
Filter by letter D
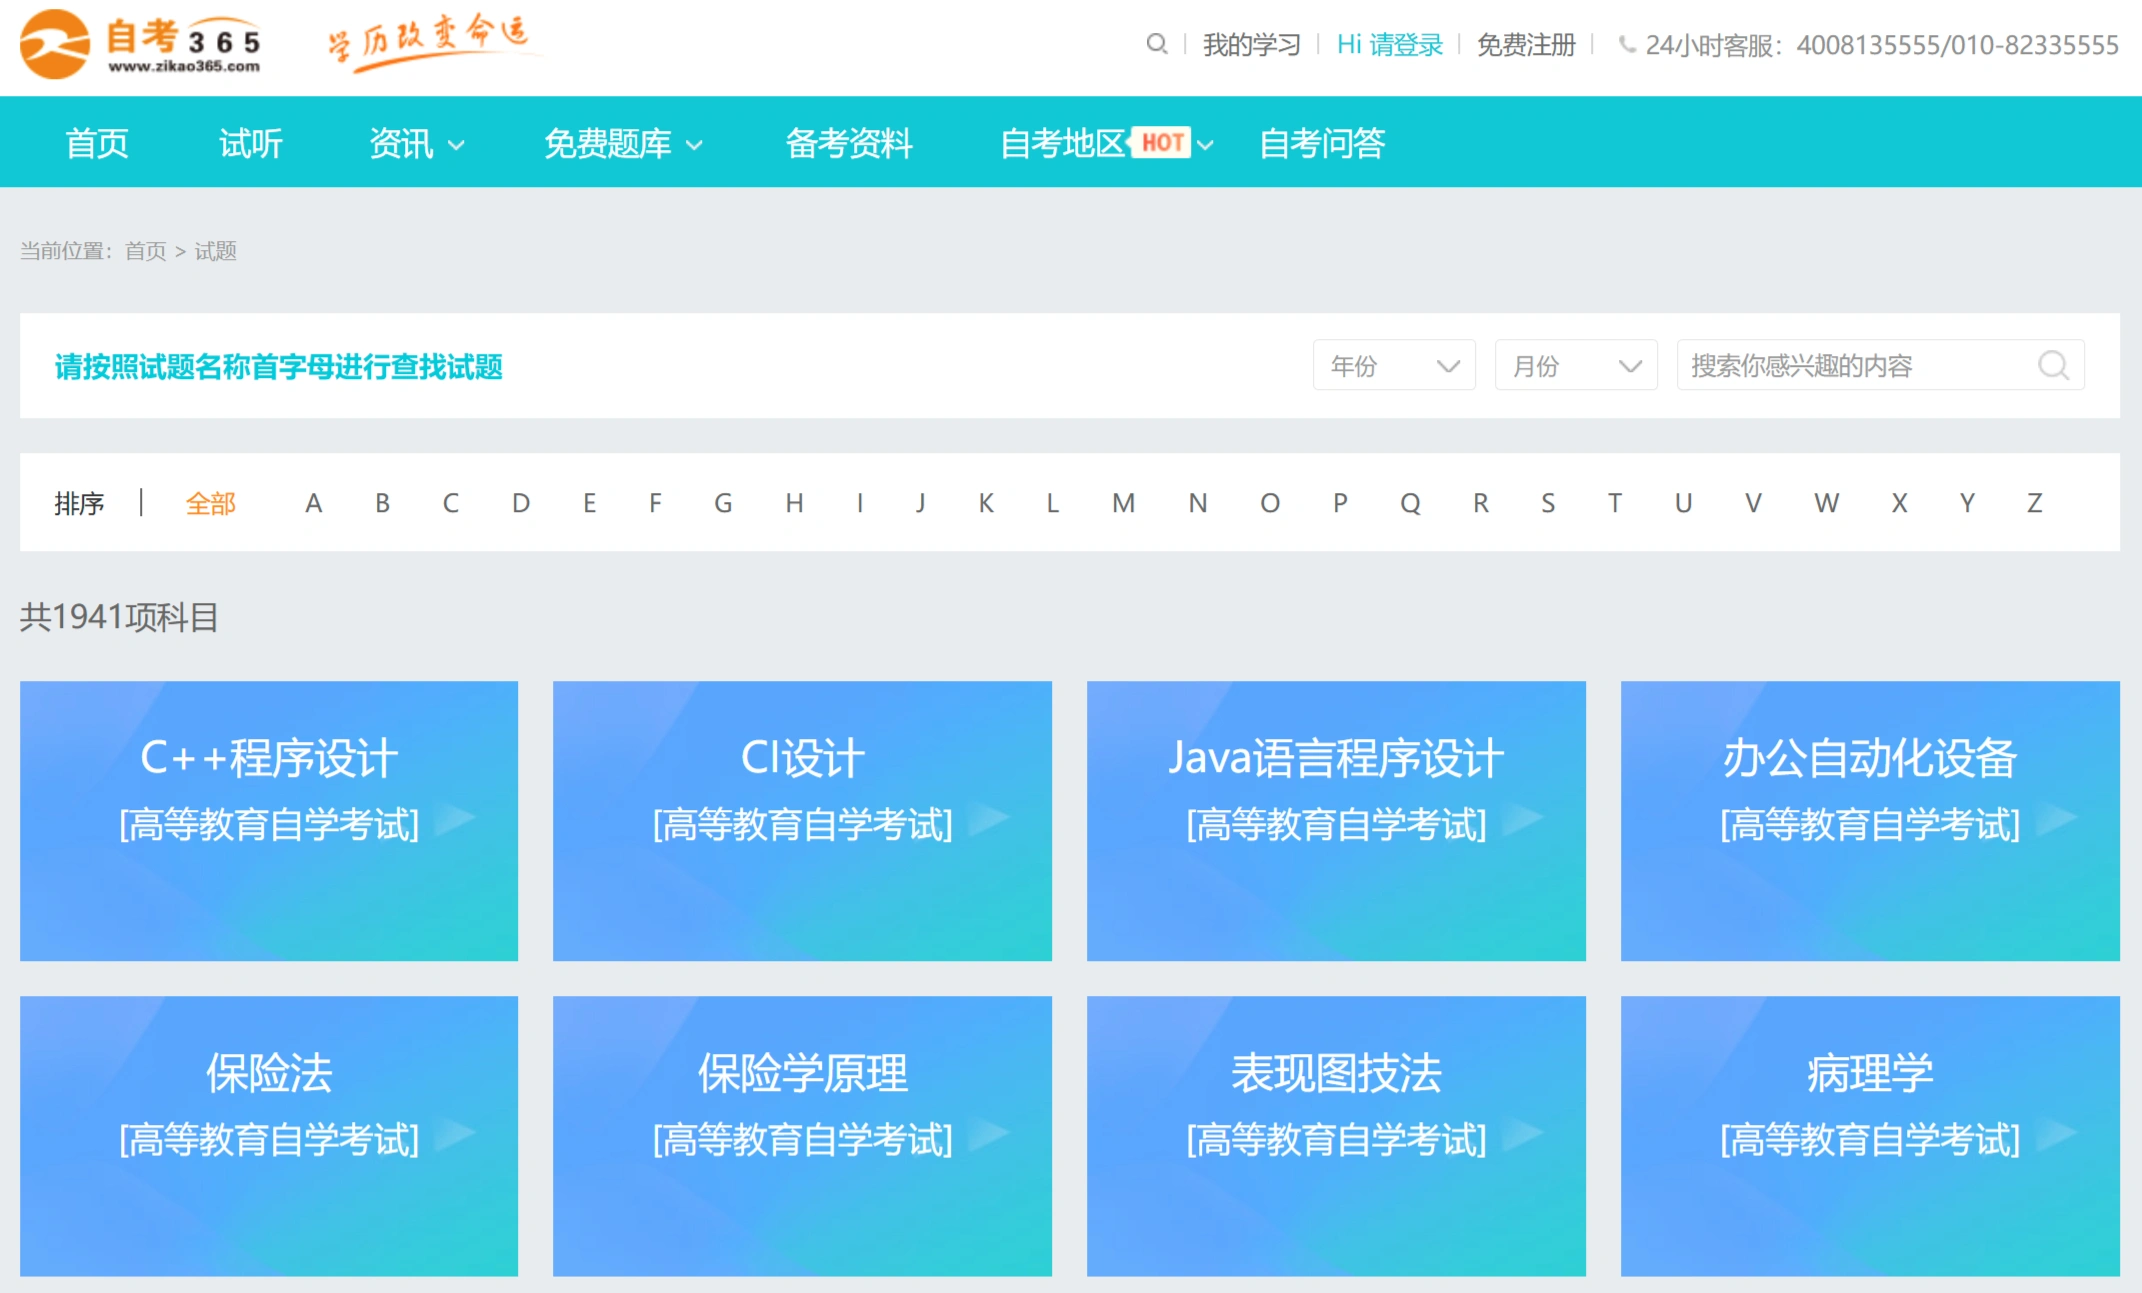(x=521, y=503)
